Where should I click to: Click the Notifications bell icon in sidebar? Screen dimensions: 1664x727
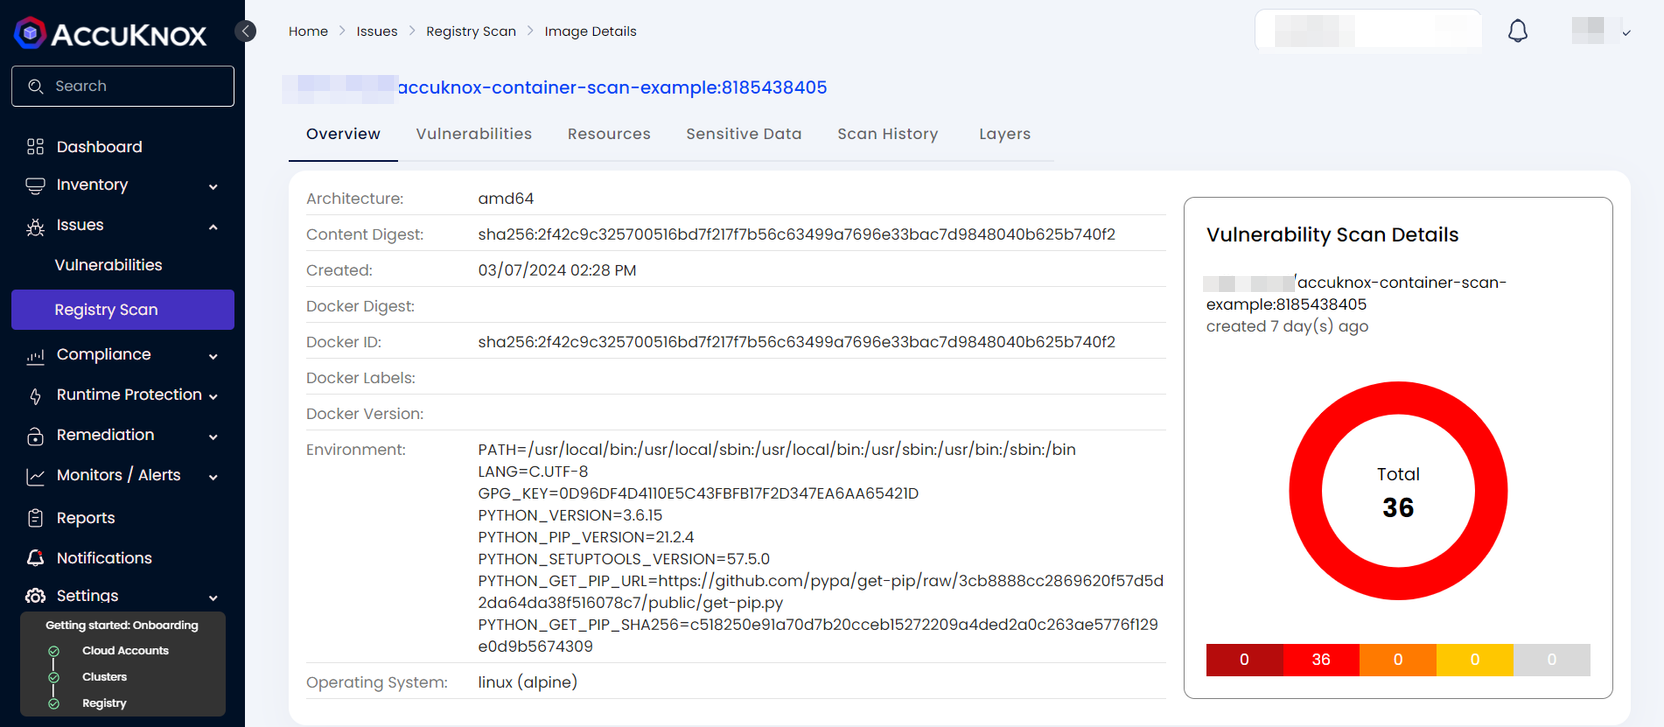pos(35,558)
